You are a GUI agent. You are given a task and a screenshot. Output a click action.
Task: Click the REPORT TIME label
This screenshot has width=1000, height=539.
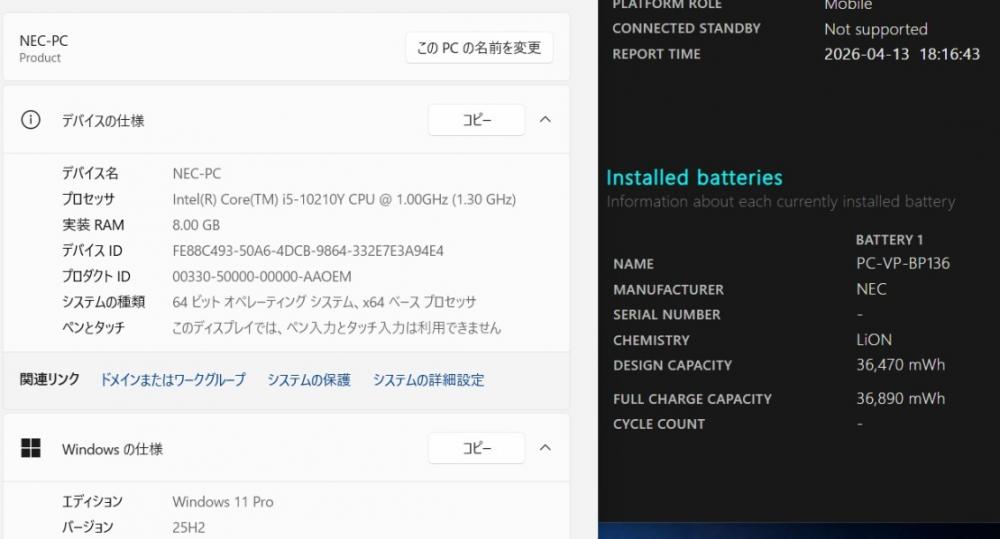coord(656,54)
